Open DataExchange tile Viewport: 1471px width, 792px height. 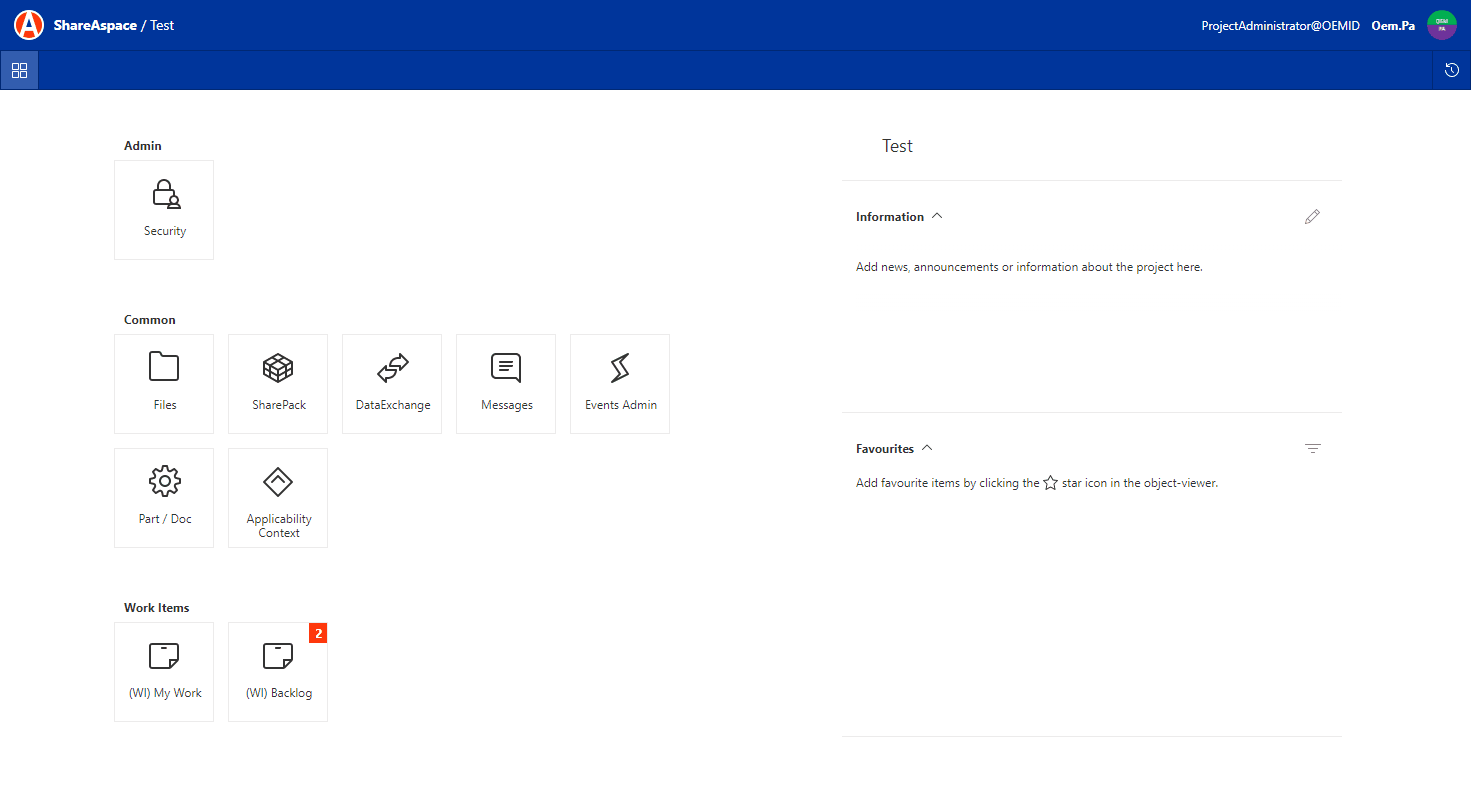(392, 384)
